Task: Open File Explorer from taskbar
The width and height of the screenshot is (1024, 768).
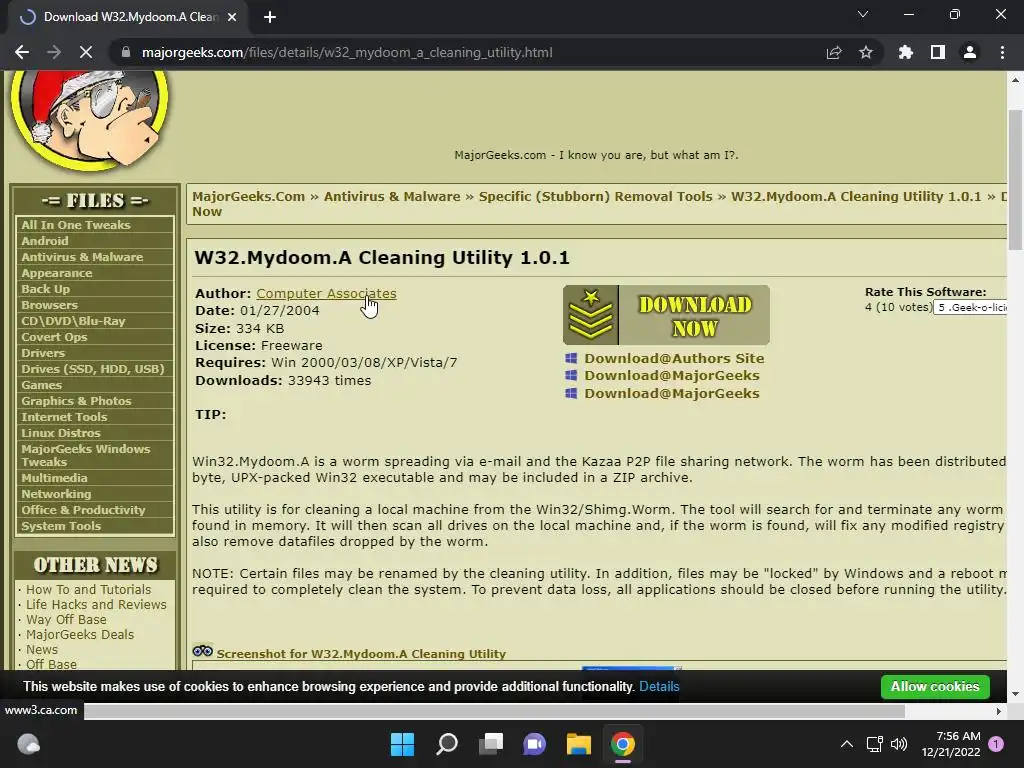Action: 579,744
